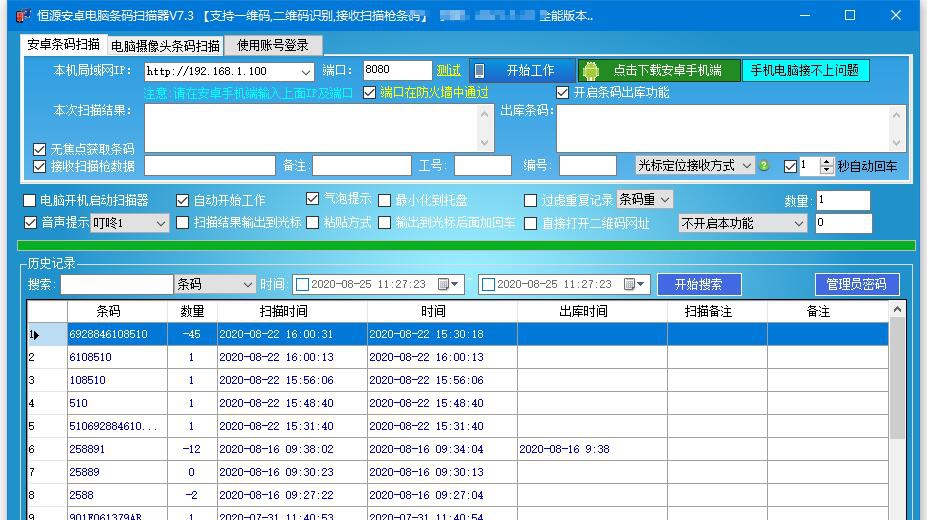Click the 测试 port test link
The width and height of the screenshot is (927, 520).
(x=448, y=71)
